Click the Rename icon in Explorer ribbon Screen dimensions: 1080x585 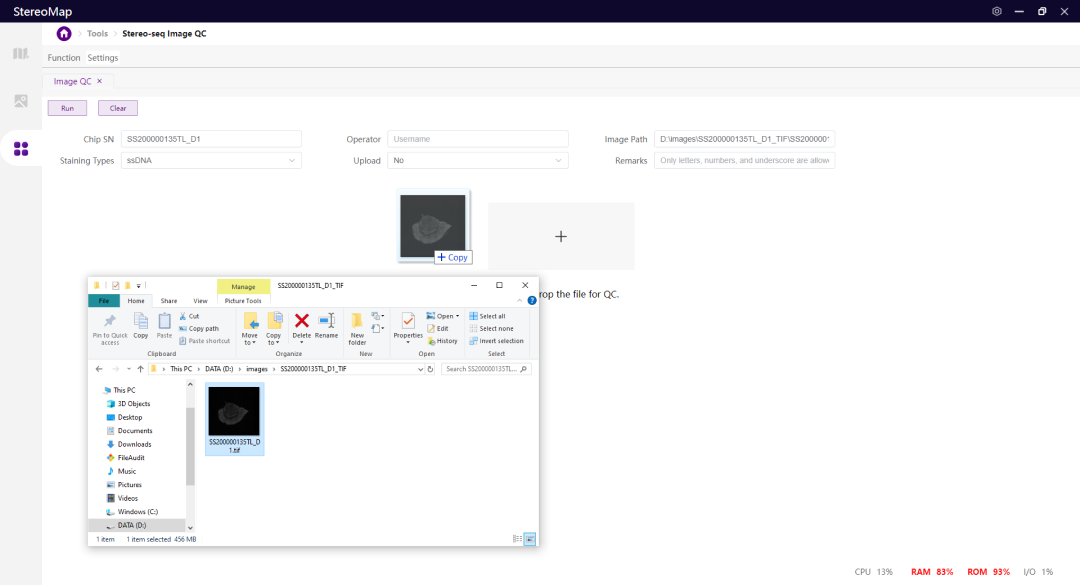click(326, 322)
